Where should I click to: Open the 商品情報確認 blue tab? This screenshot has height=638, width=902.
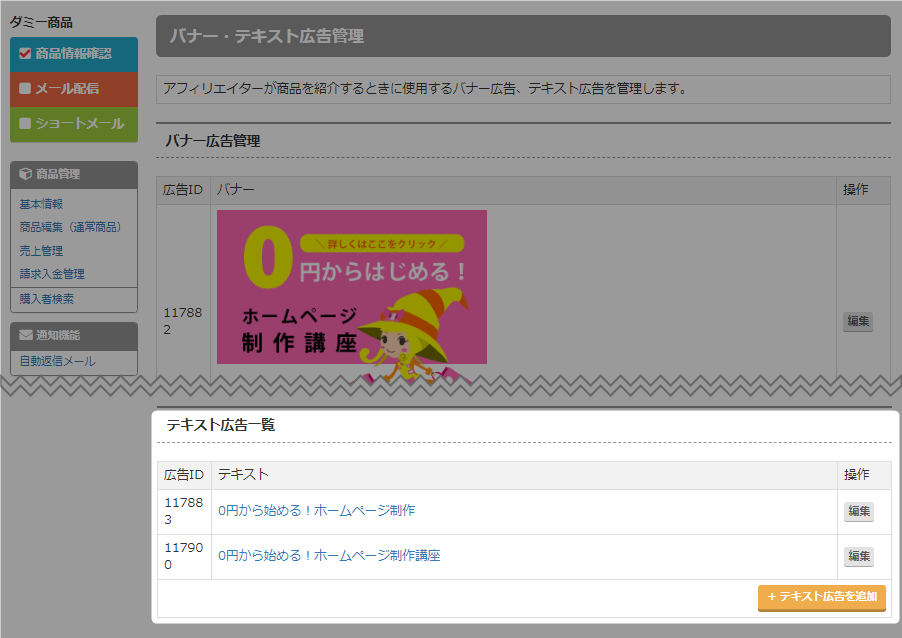[74, 54]
